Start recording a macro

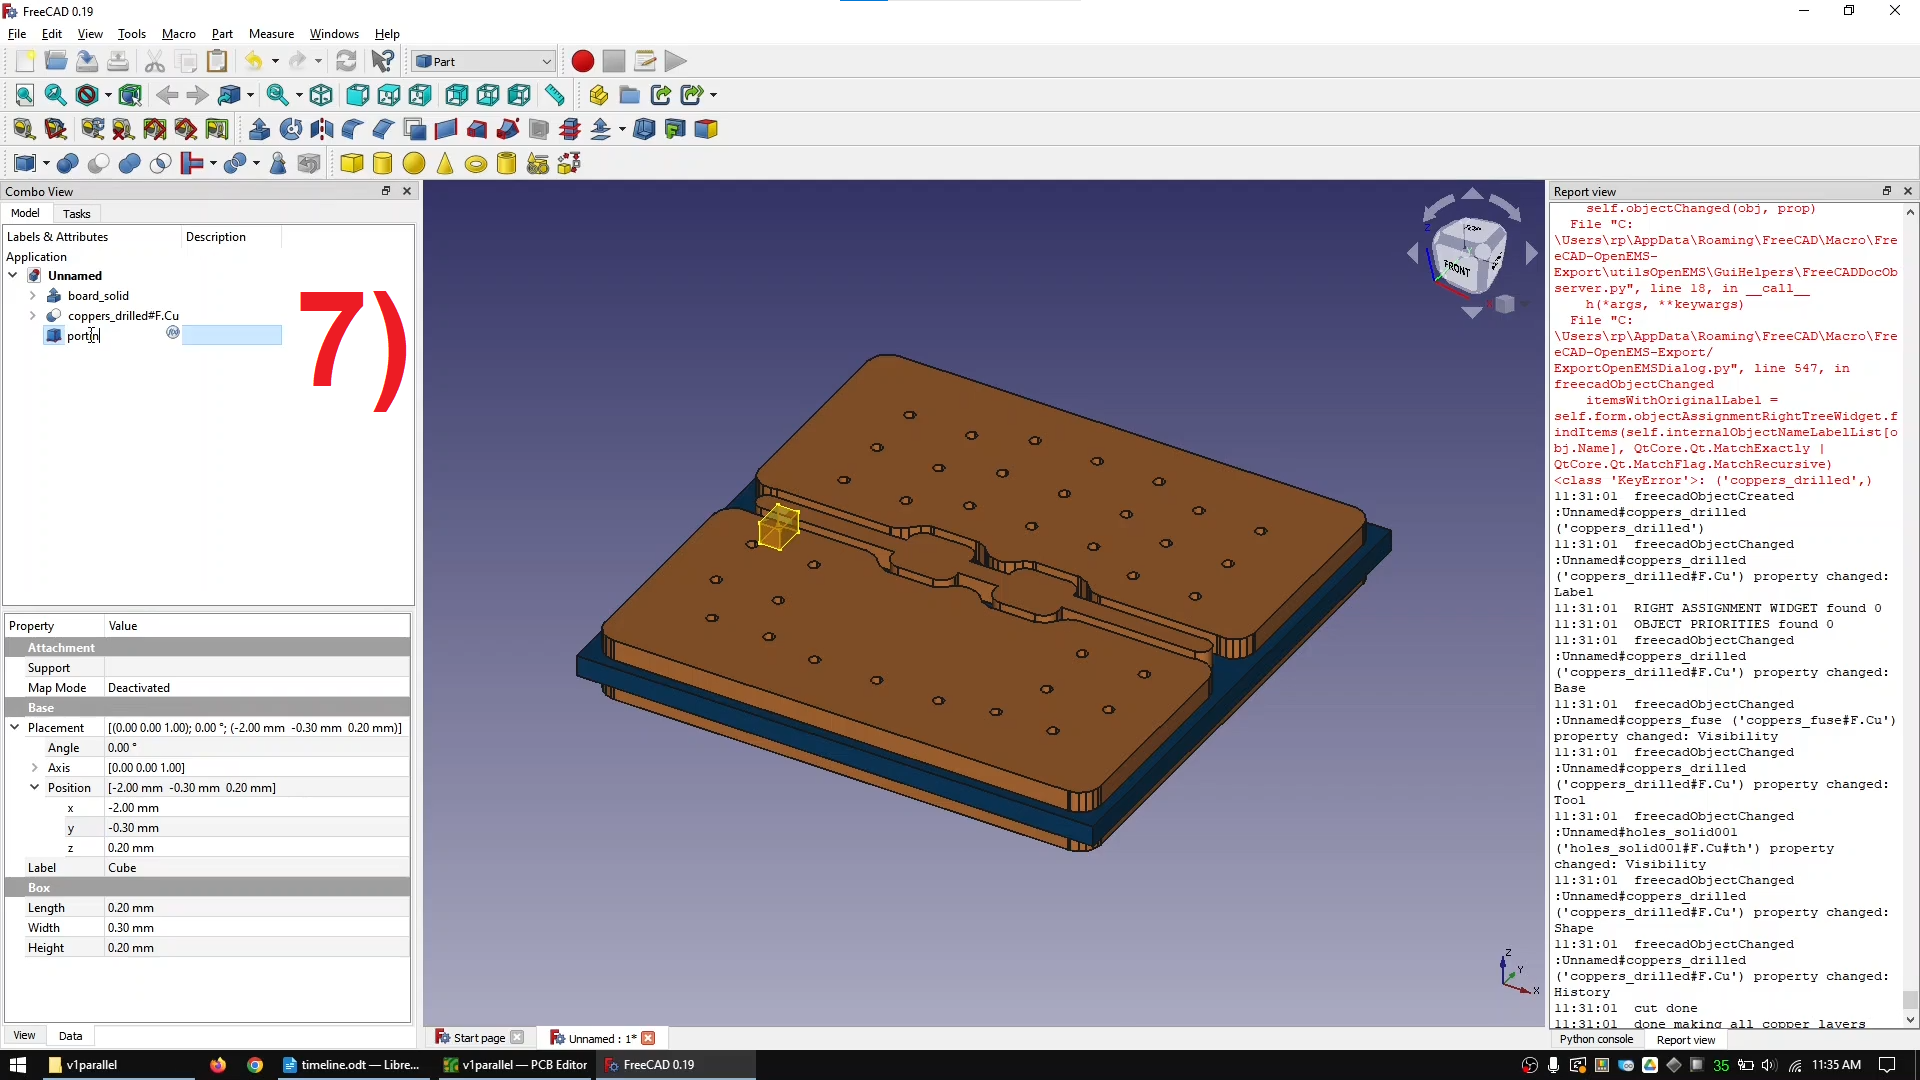[x=582, y=61]
